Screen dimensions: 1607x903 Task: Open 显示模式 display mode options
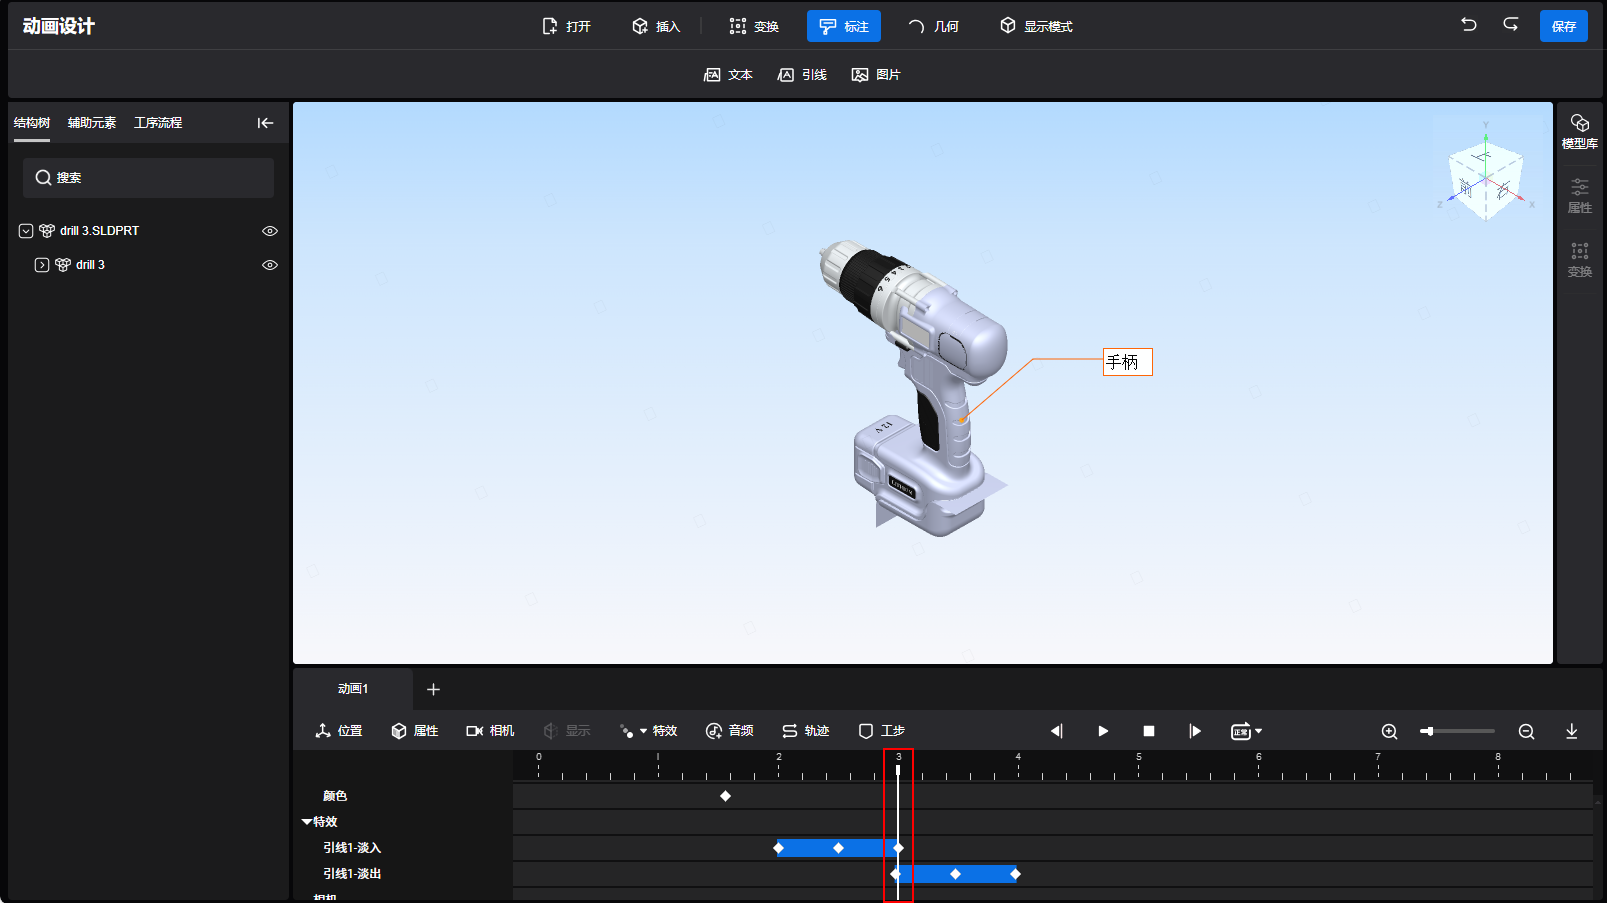pos(1036,26)
